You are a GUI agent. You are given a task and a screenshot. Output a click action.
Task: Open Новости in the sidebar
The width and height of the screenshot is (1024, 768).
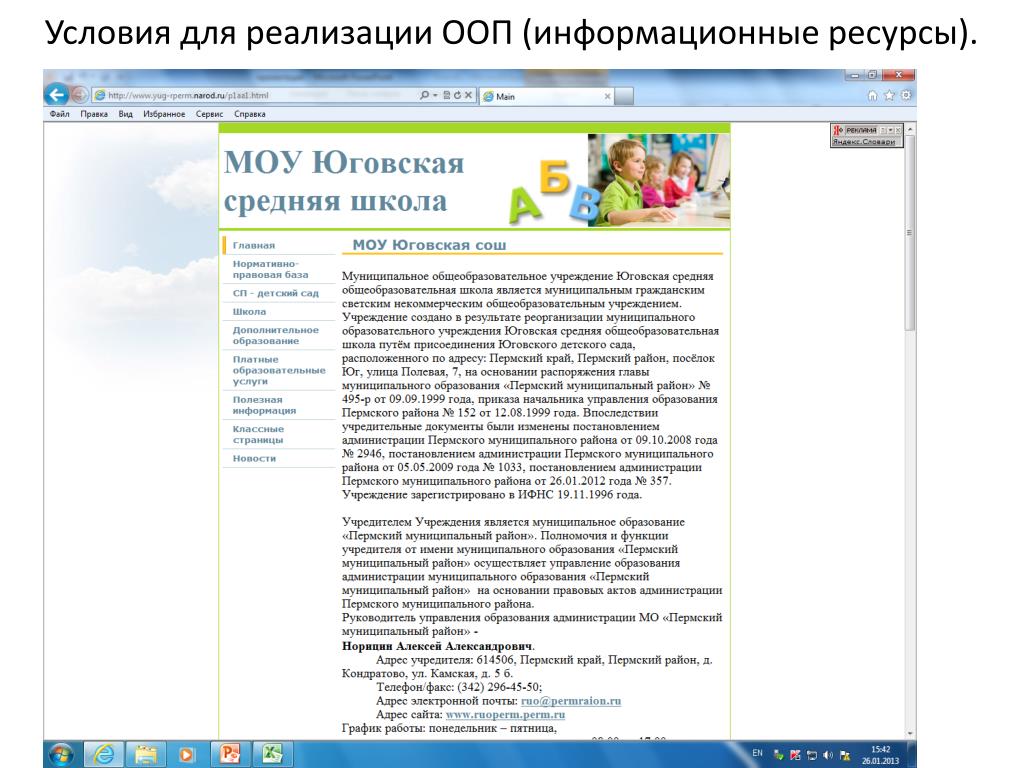(255, 458)
